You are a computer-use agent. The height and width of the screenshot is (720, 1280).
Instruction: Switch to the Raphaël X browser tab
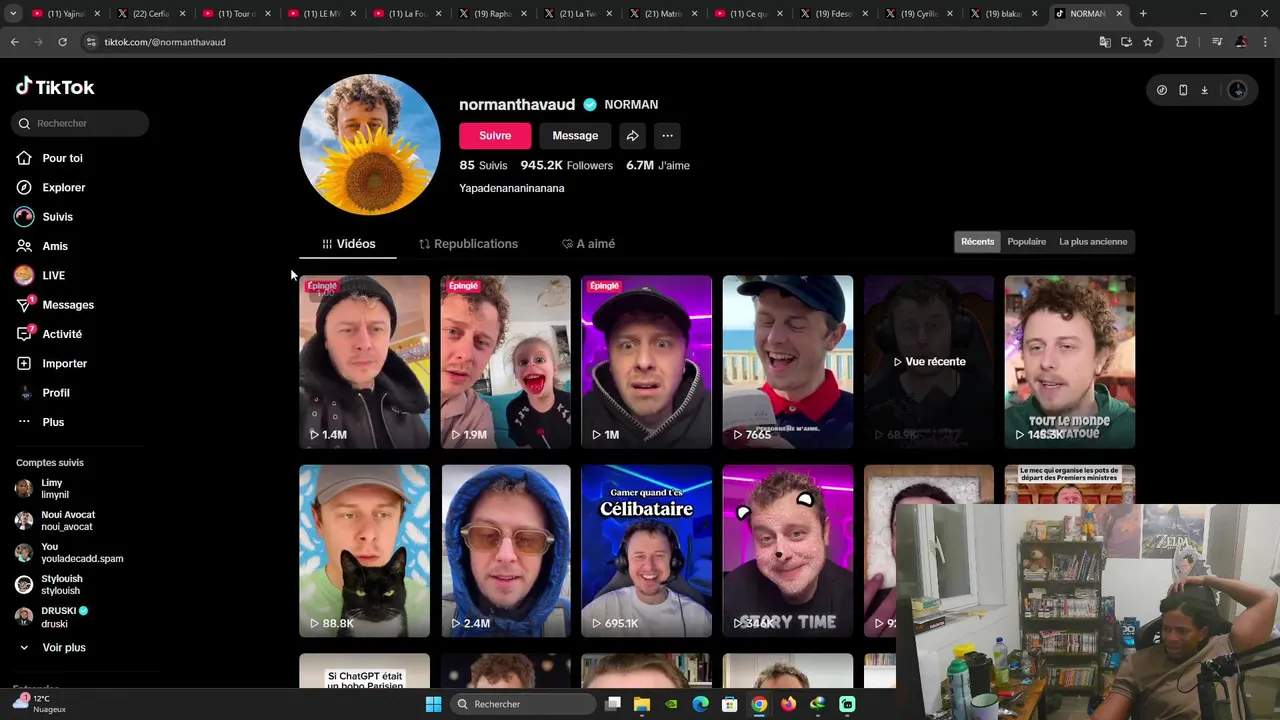(x=493, y=14)
